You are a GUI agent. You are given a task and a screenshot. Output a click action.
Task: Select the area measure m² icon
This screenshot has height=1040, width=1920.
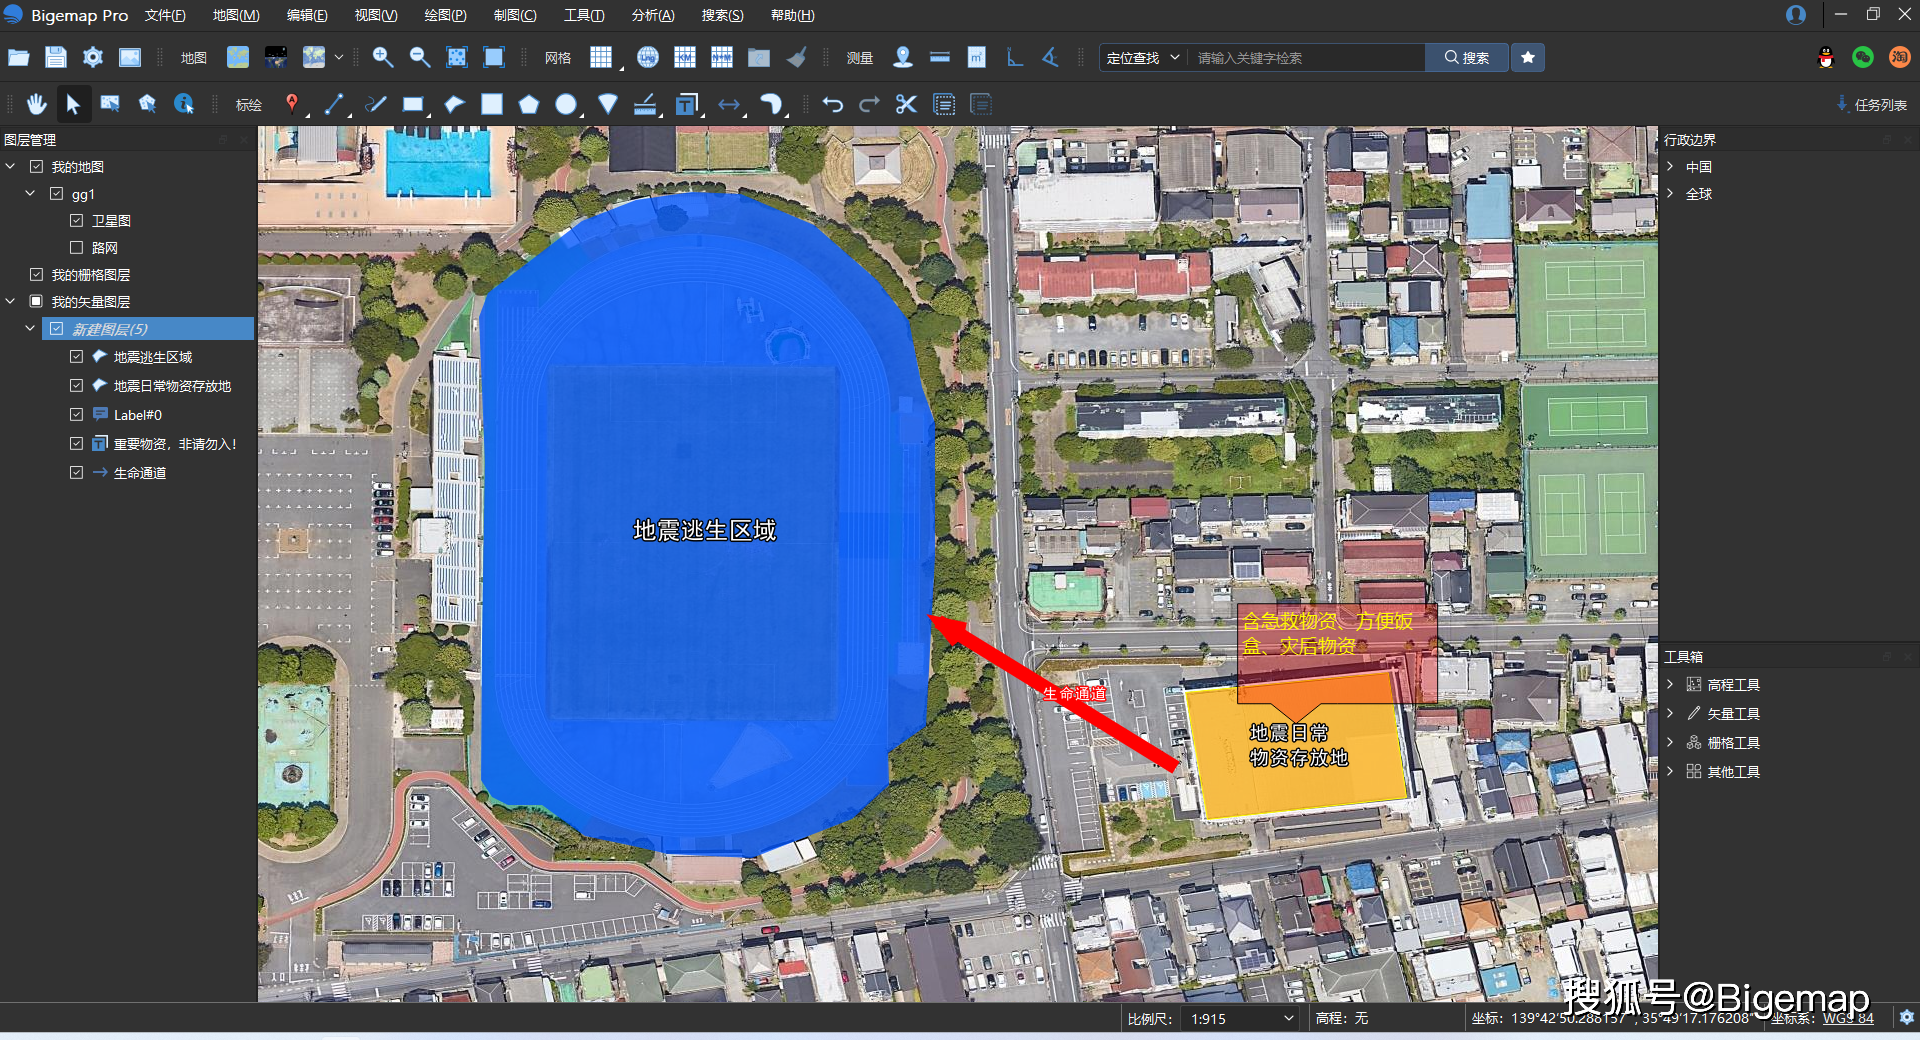click(976, 57)
